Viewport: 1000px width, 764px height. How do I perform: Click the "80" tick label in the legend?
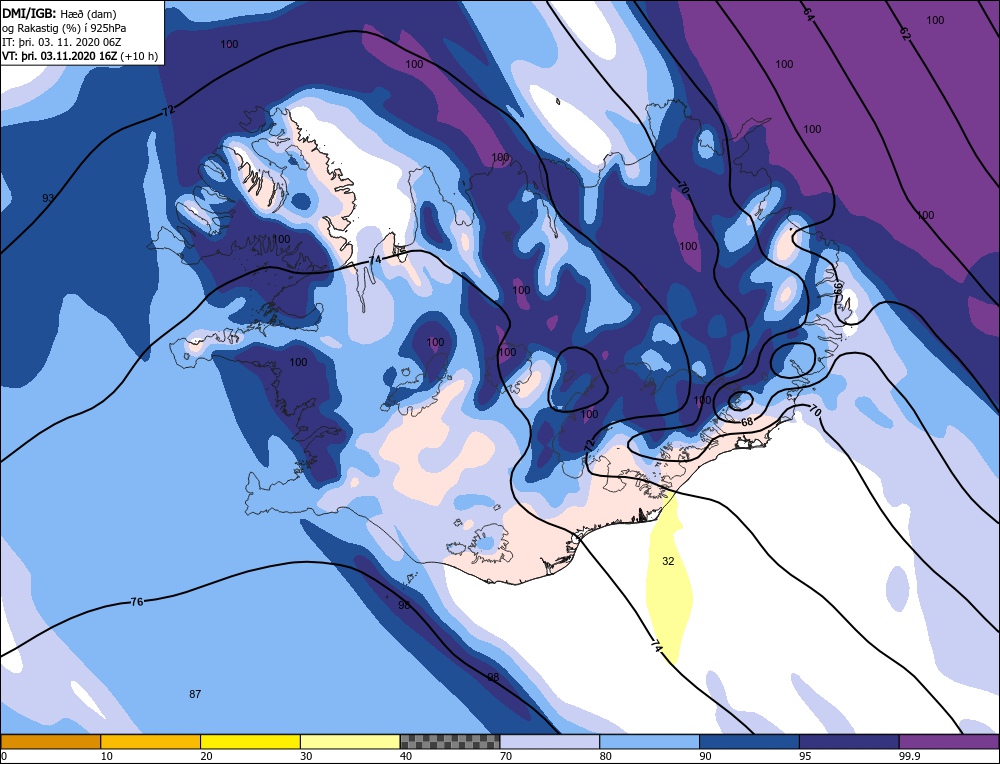606,756
